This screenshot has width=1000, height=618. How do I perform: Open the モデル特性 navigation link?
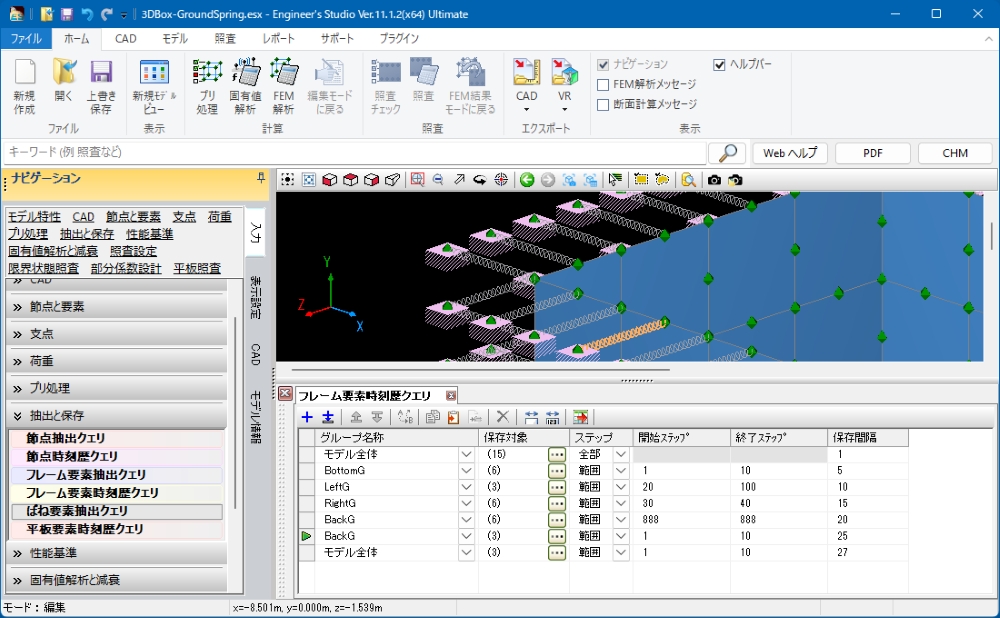point(34,217)
